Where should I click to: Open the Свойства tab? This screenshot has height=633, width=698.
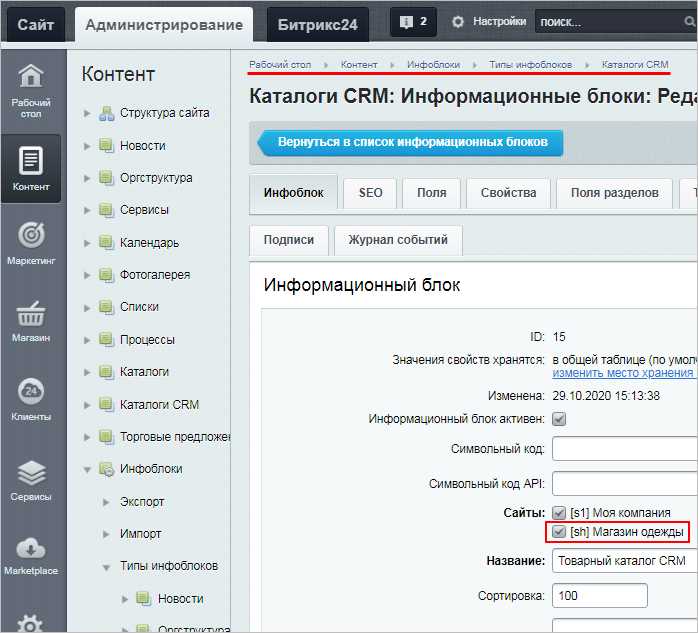click(x=508, y=193)
